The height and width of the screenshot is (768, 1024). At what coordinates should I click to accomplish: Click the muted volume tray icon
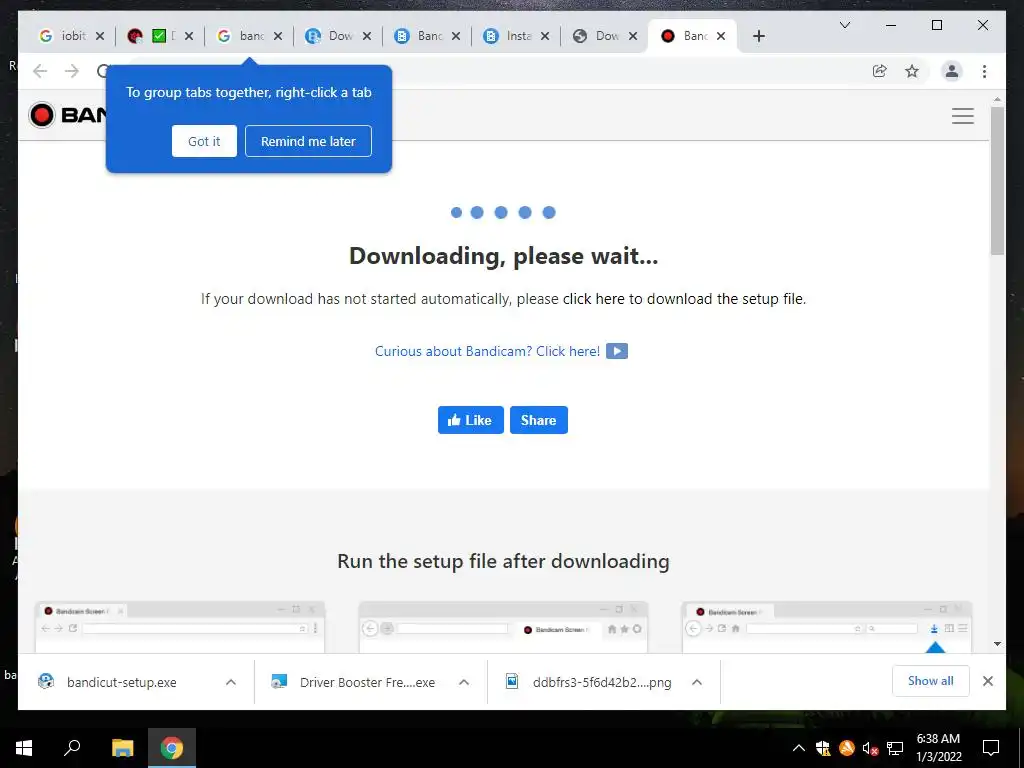pyautogui.click(x=871, y=748)
